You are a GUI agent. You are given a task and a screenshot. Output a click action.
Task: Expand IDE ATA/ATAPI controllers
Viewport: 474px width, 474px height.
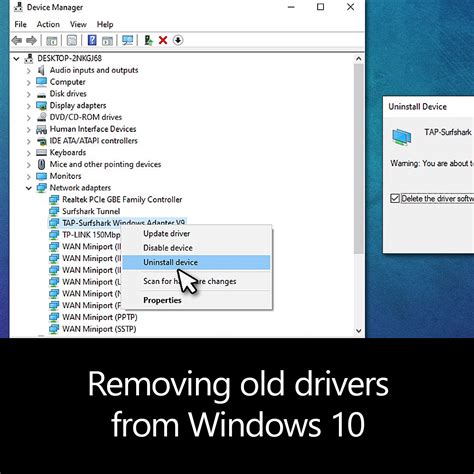pos(29,141)
